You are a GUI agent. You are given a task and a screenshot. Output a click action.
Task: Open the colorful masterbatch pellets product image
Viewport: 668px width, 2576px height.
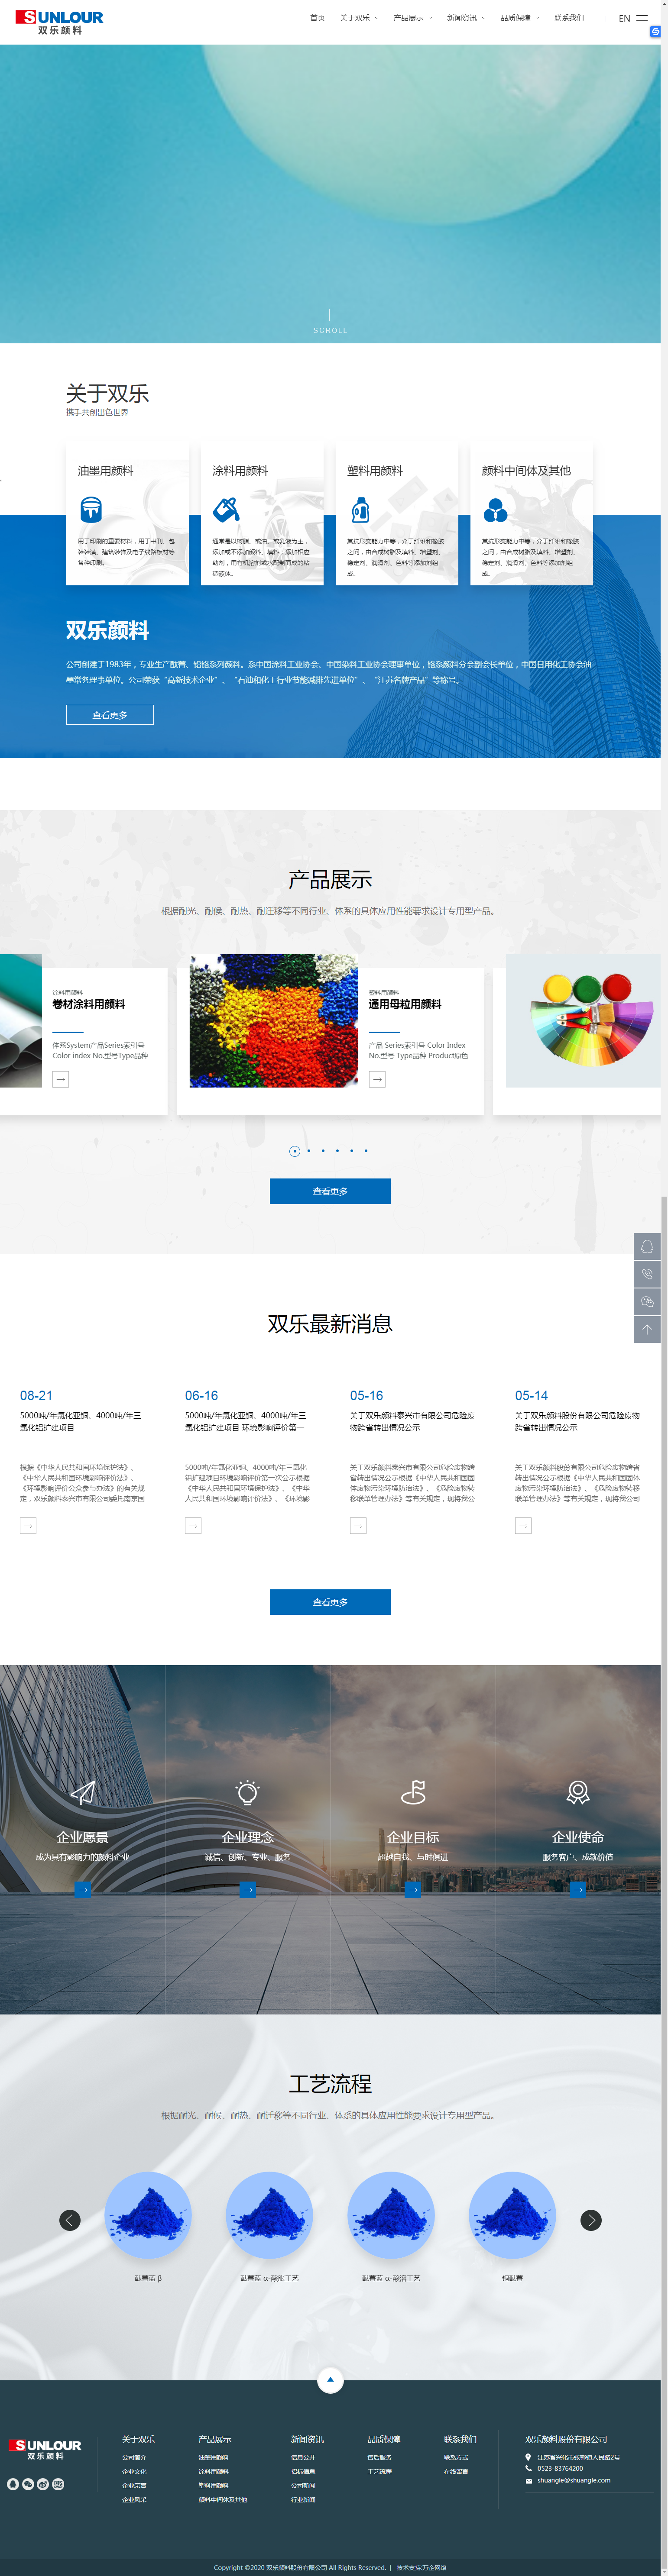click(x=274, y=1020)
